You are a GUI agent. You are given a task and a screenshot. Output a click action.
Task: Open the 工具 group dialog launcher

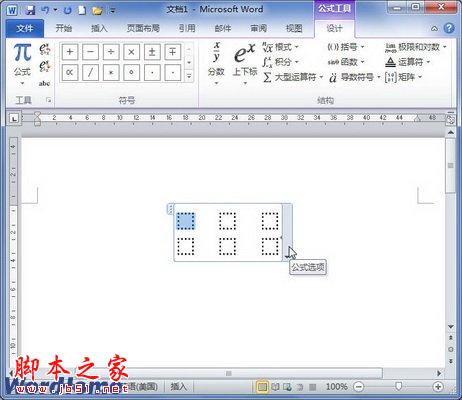point(49,100)
